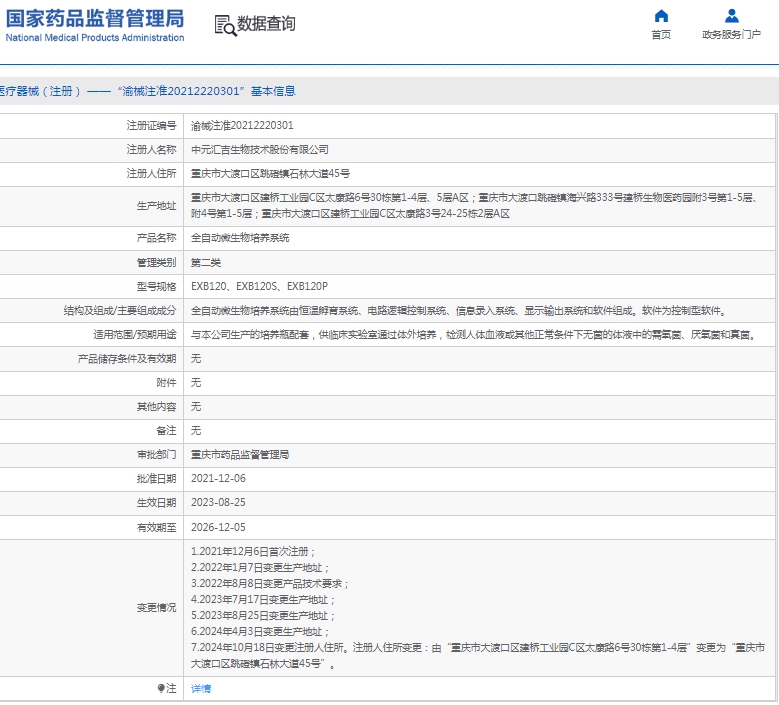Click the small bullet icon beside 注

point(160,688)
